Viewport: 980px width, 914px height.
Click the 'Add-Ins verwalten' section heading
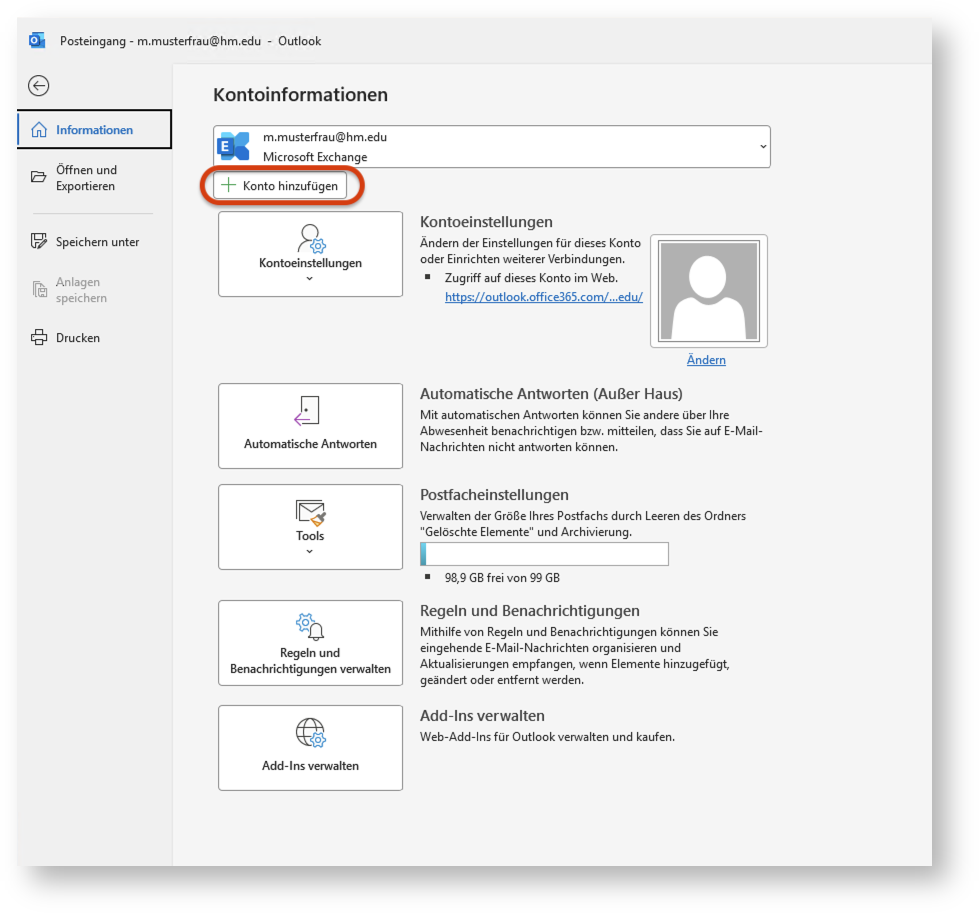click(x=482, y=716)
